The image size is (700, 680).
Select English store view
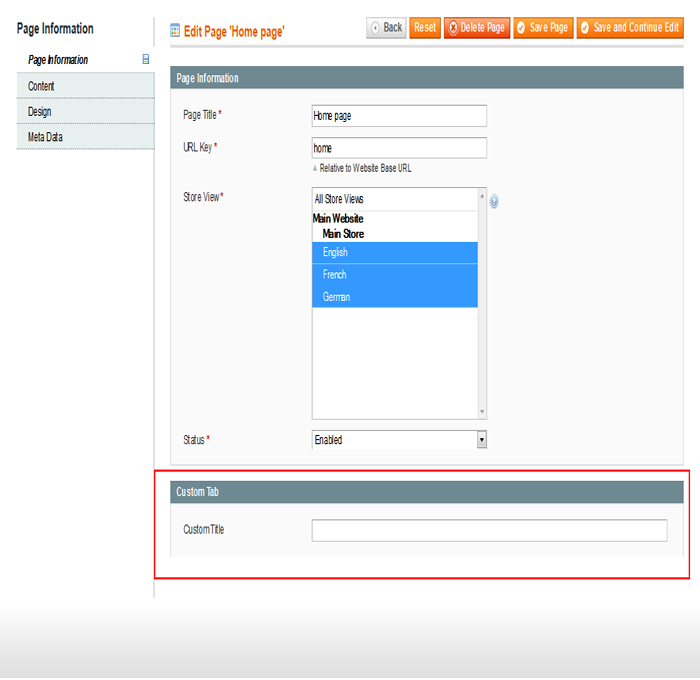395,252
